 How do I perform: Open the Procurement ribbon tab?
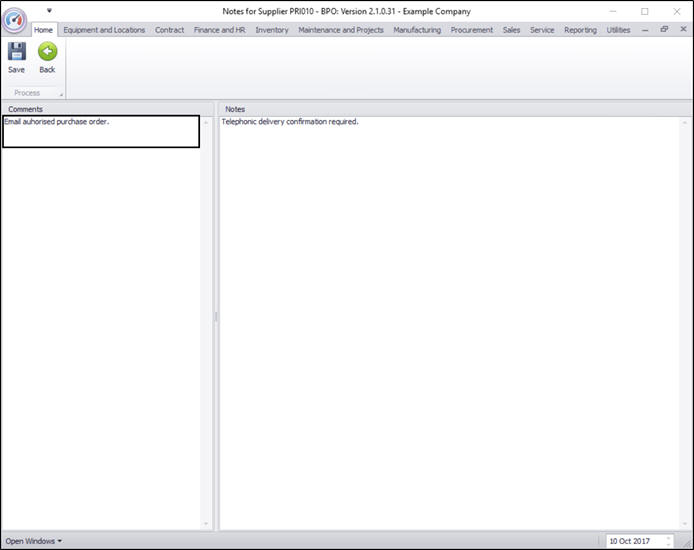pos(472,30)
